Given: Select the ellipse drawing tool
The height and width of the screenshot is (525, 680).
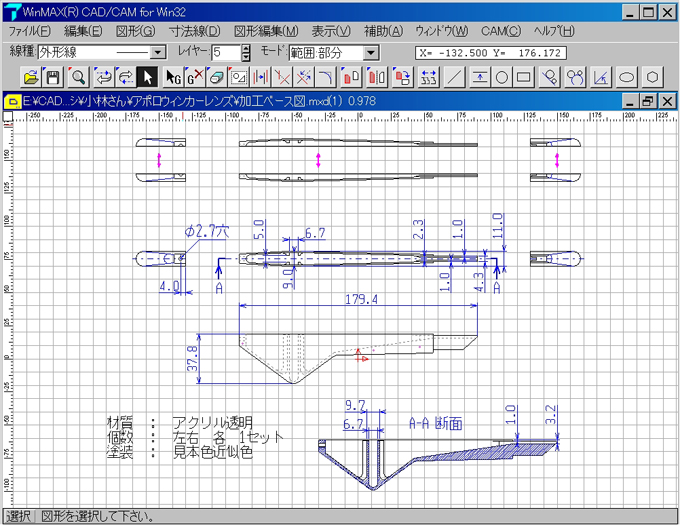Looking at the screenshot, I should coord(627,77).
